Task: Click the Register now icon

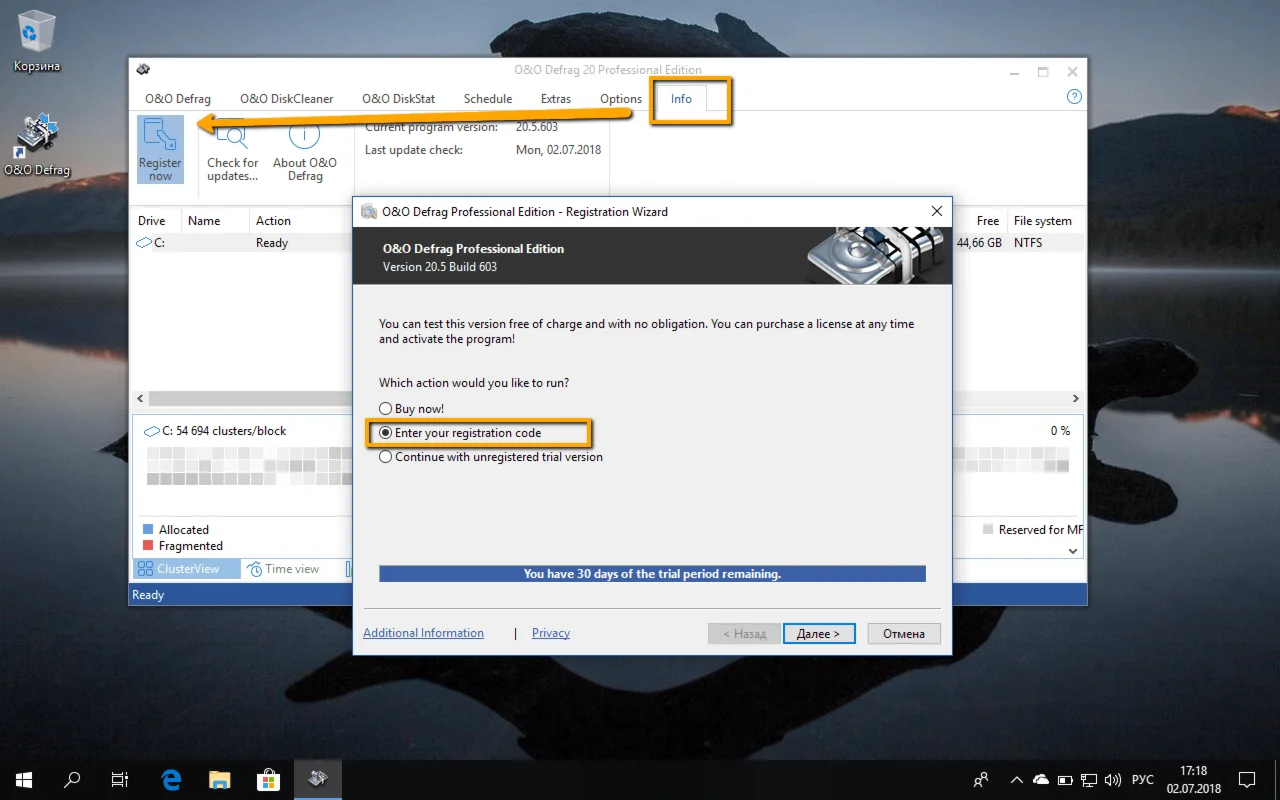Action: point(160,149)
